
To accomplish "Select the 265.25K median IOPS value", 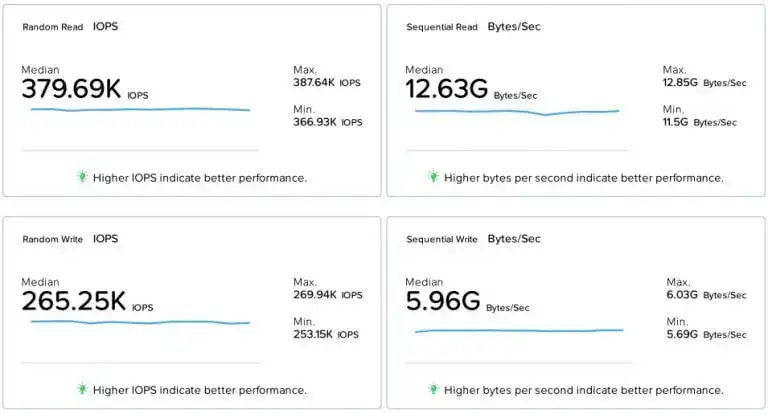I will 74,302.
